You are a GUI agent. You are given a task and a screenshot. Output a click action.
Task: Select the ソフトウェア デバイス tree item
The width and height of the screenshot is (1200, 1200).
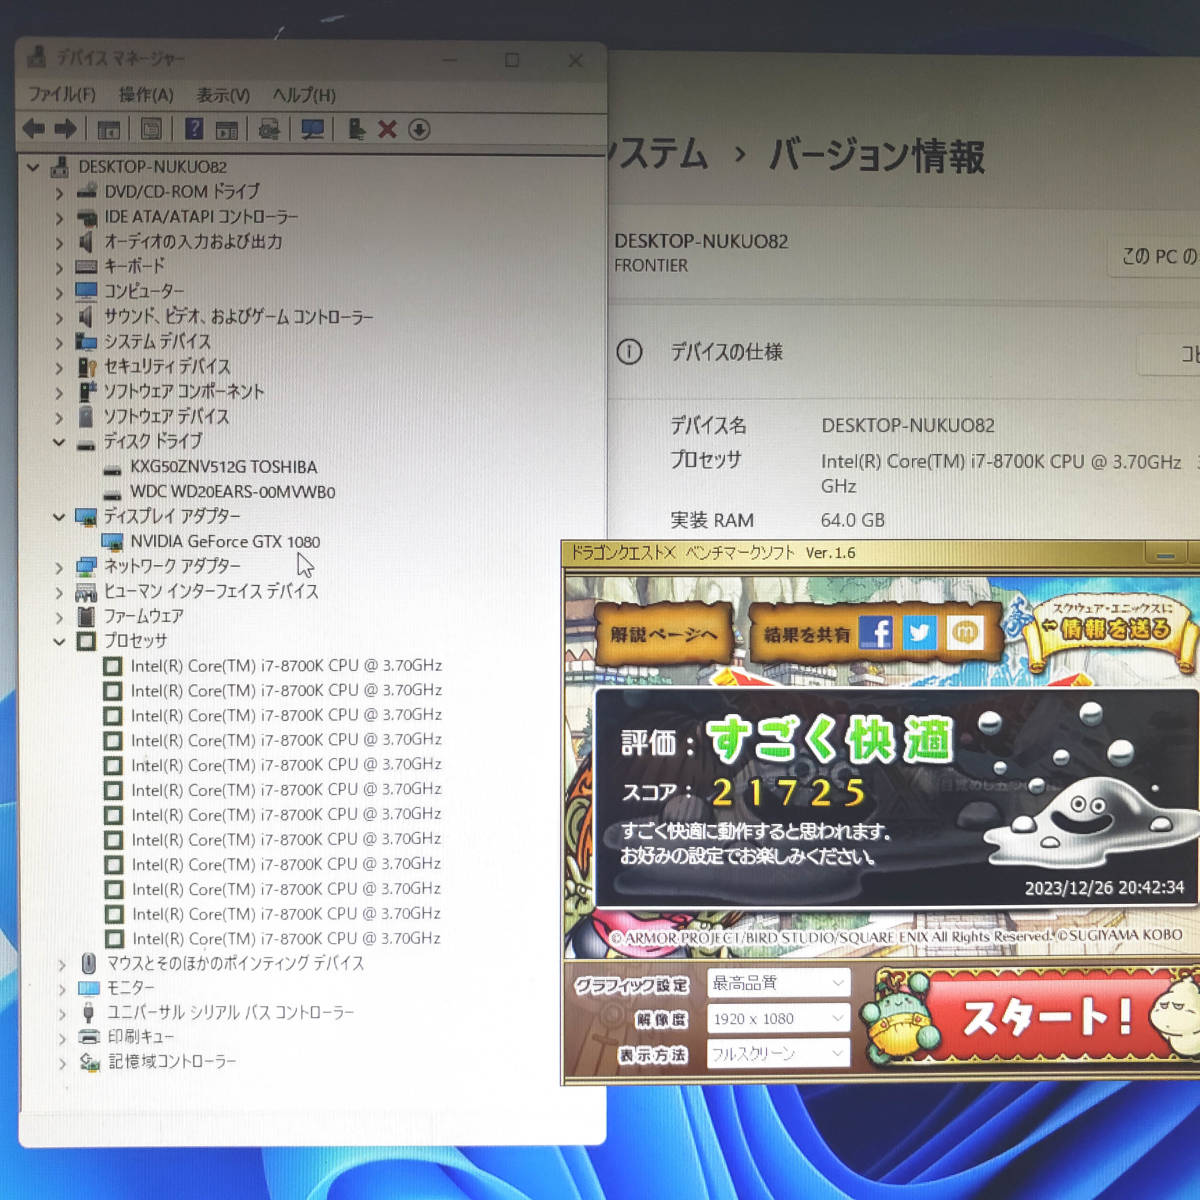tap(166, 416)
